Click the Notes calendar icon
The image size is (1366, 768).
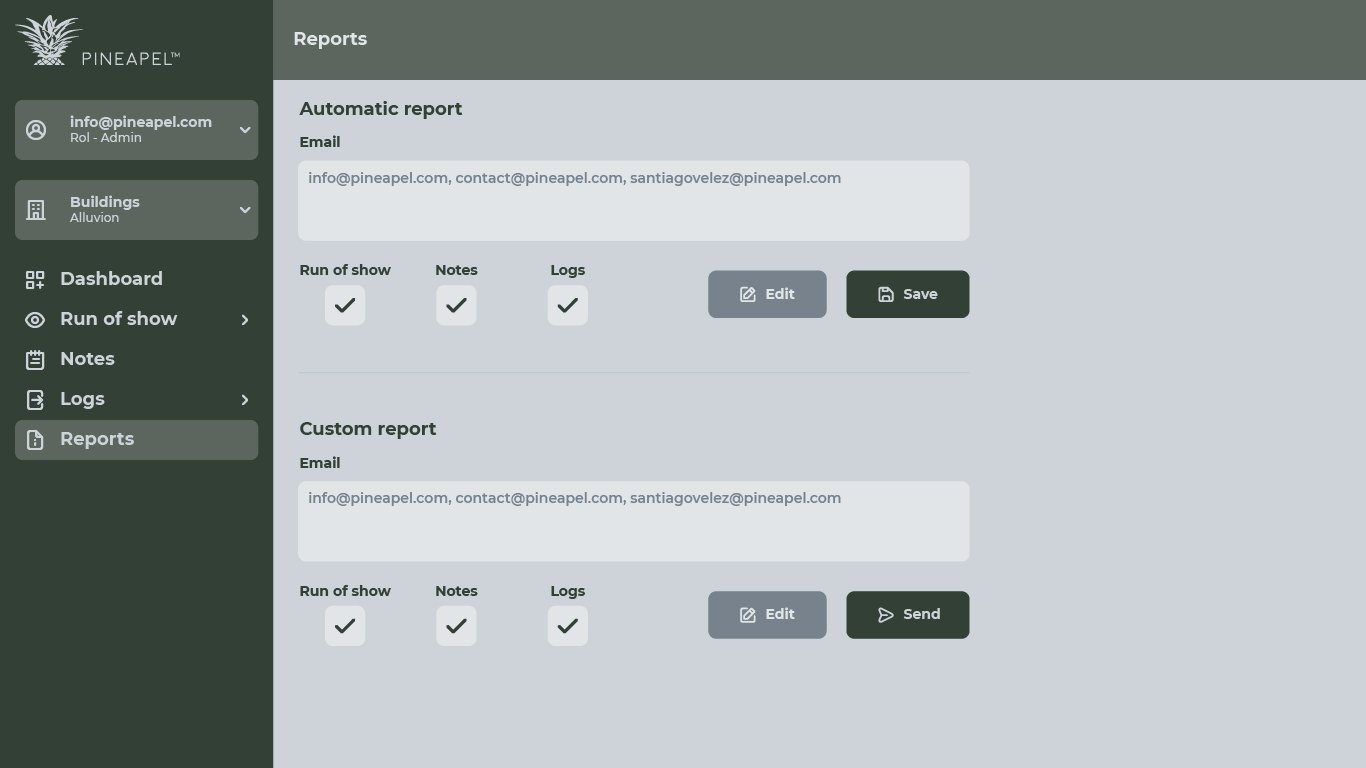tap(35, 360)
